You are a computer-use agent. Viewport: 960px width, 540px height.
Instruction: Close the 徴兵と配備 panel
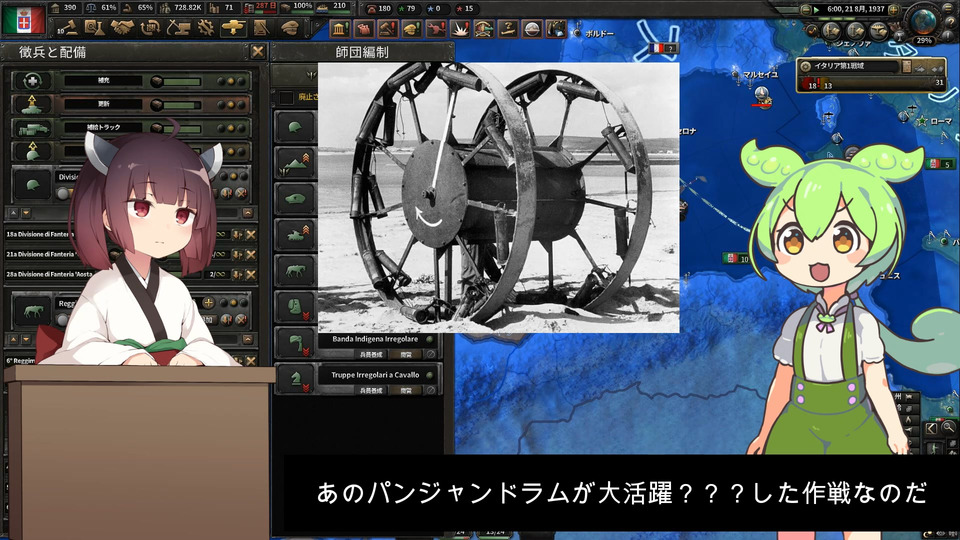click(x=258, y=52)
